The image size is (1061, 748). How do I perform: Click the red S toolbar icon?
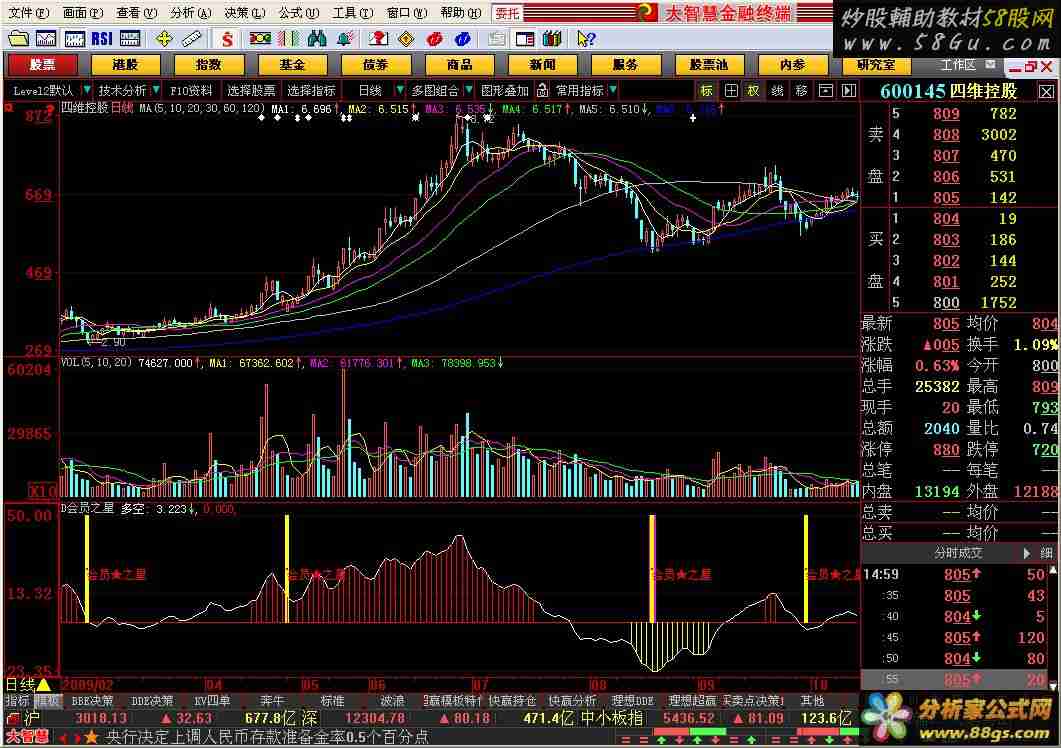(x=227, y=38)
